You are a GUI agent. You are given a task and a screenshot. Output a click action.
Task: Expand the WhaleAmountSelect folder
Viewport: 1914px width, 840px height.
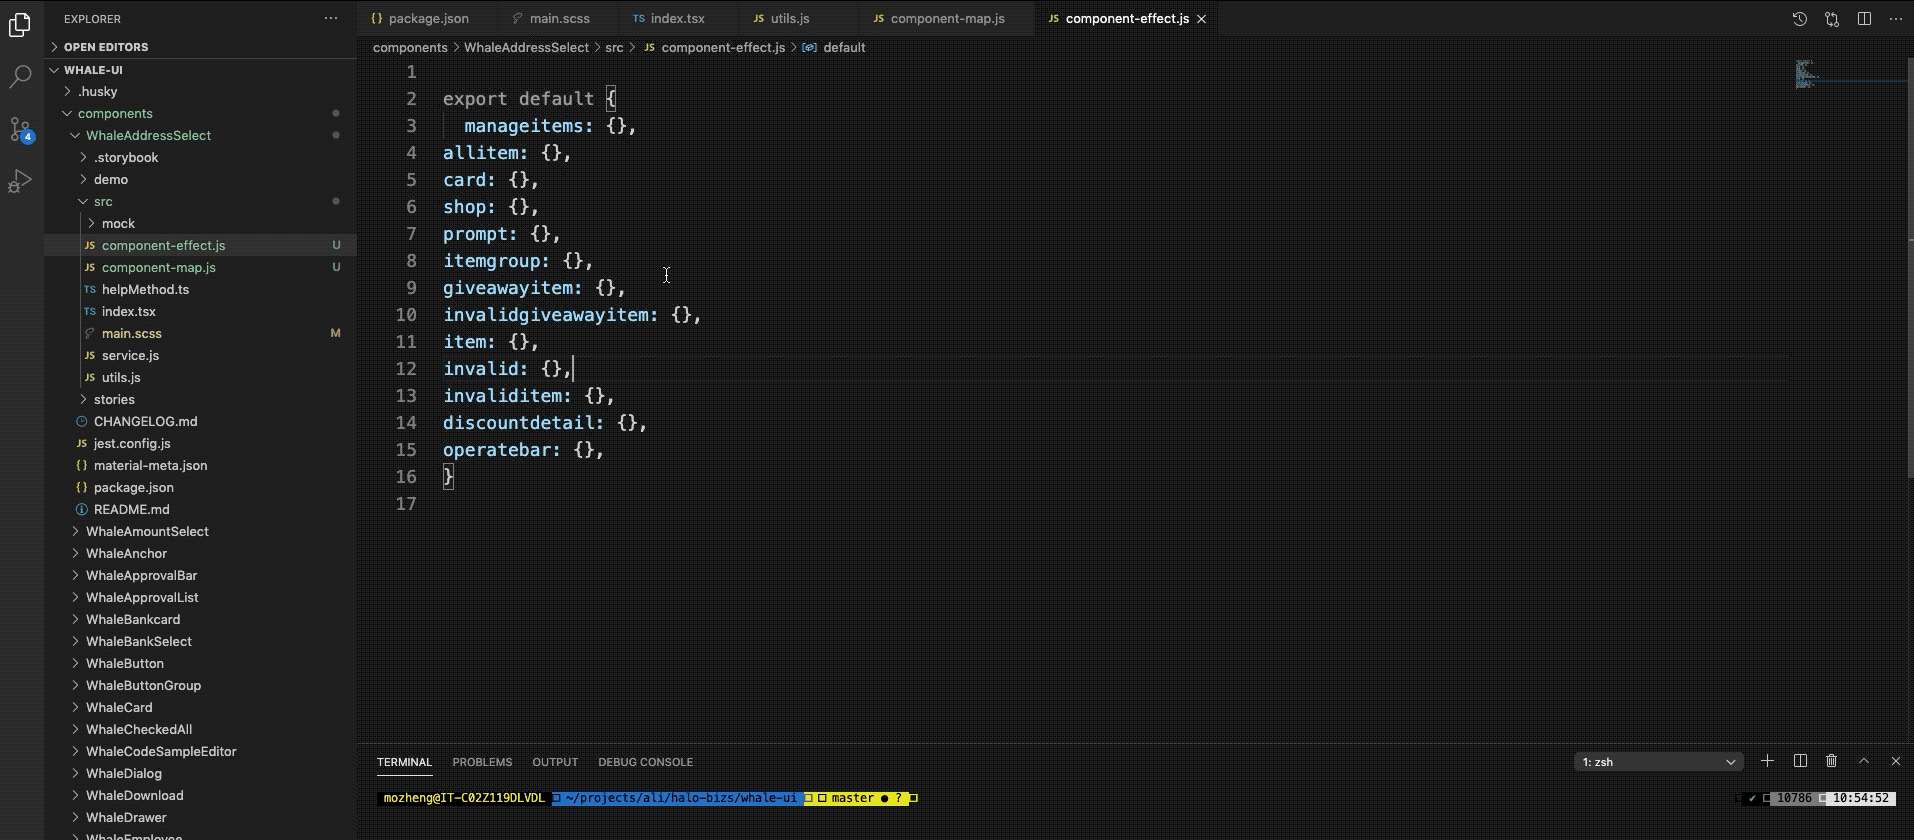(x=147, y=531)
